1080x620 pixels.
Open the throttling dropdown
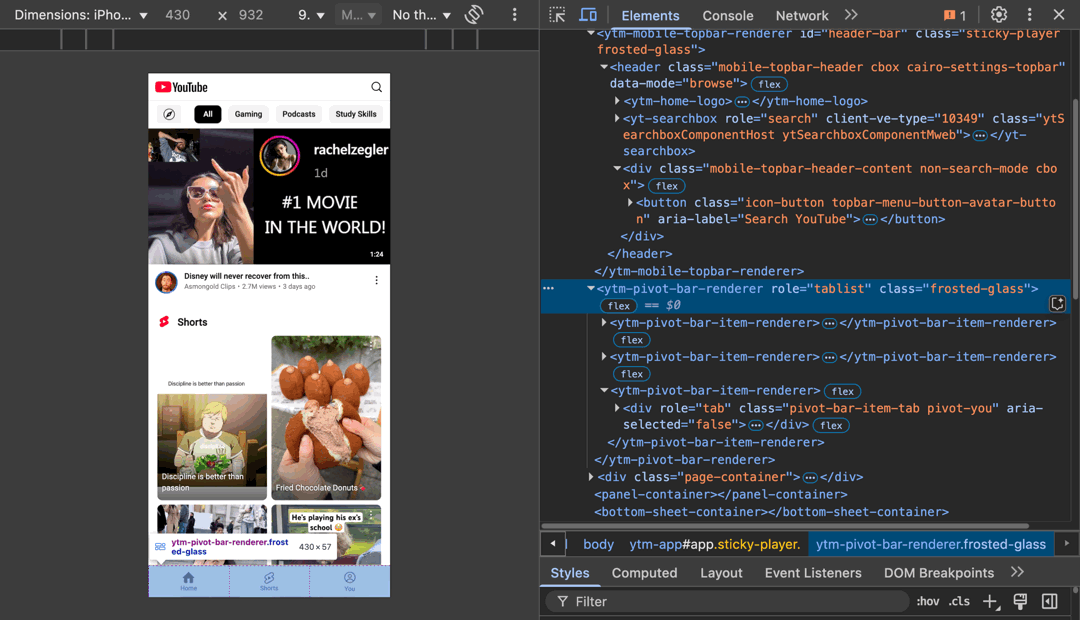pyautogui.click(x=422, y=14)
